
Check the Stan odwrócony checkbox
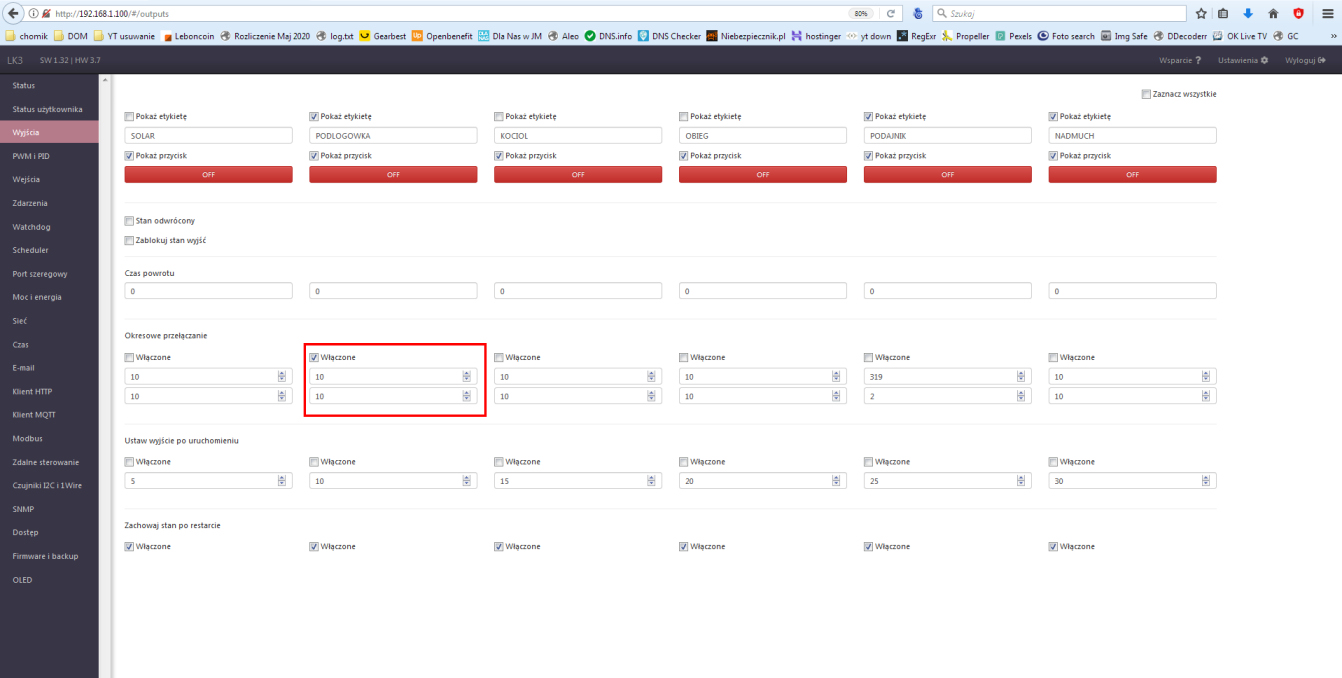[x=129, y=220]
